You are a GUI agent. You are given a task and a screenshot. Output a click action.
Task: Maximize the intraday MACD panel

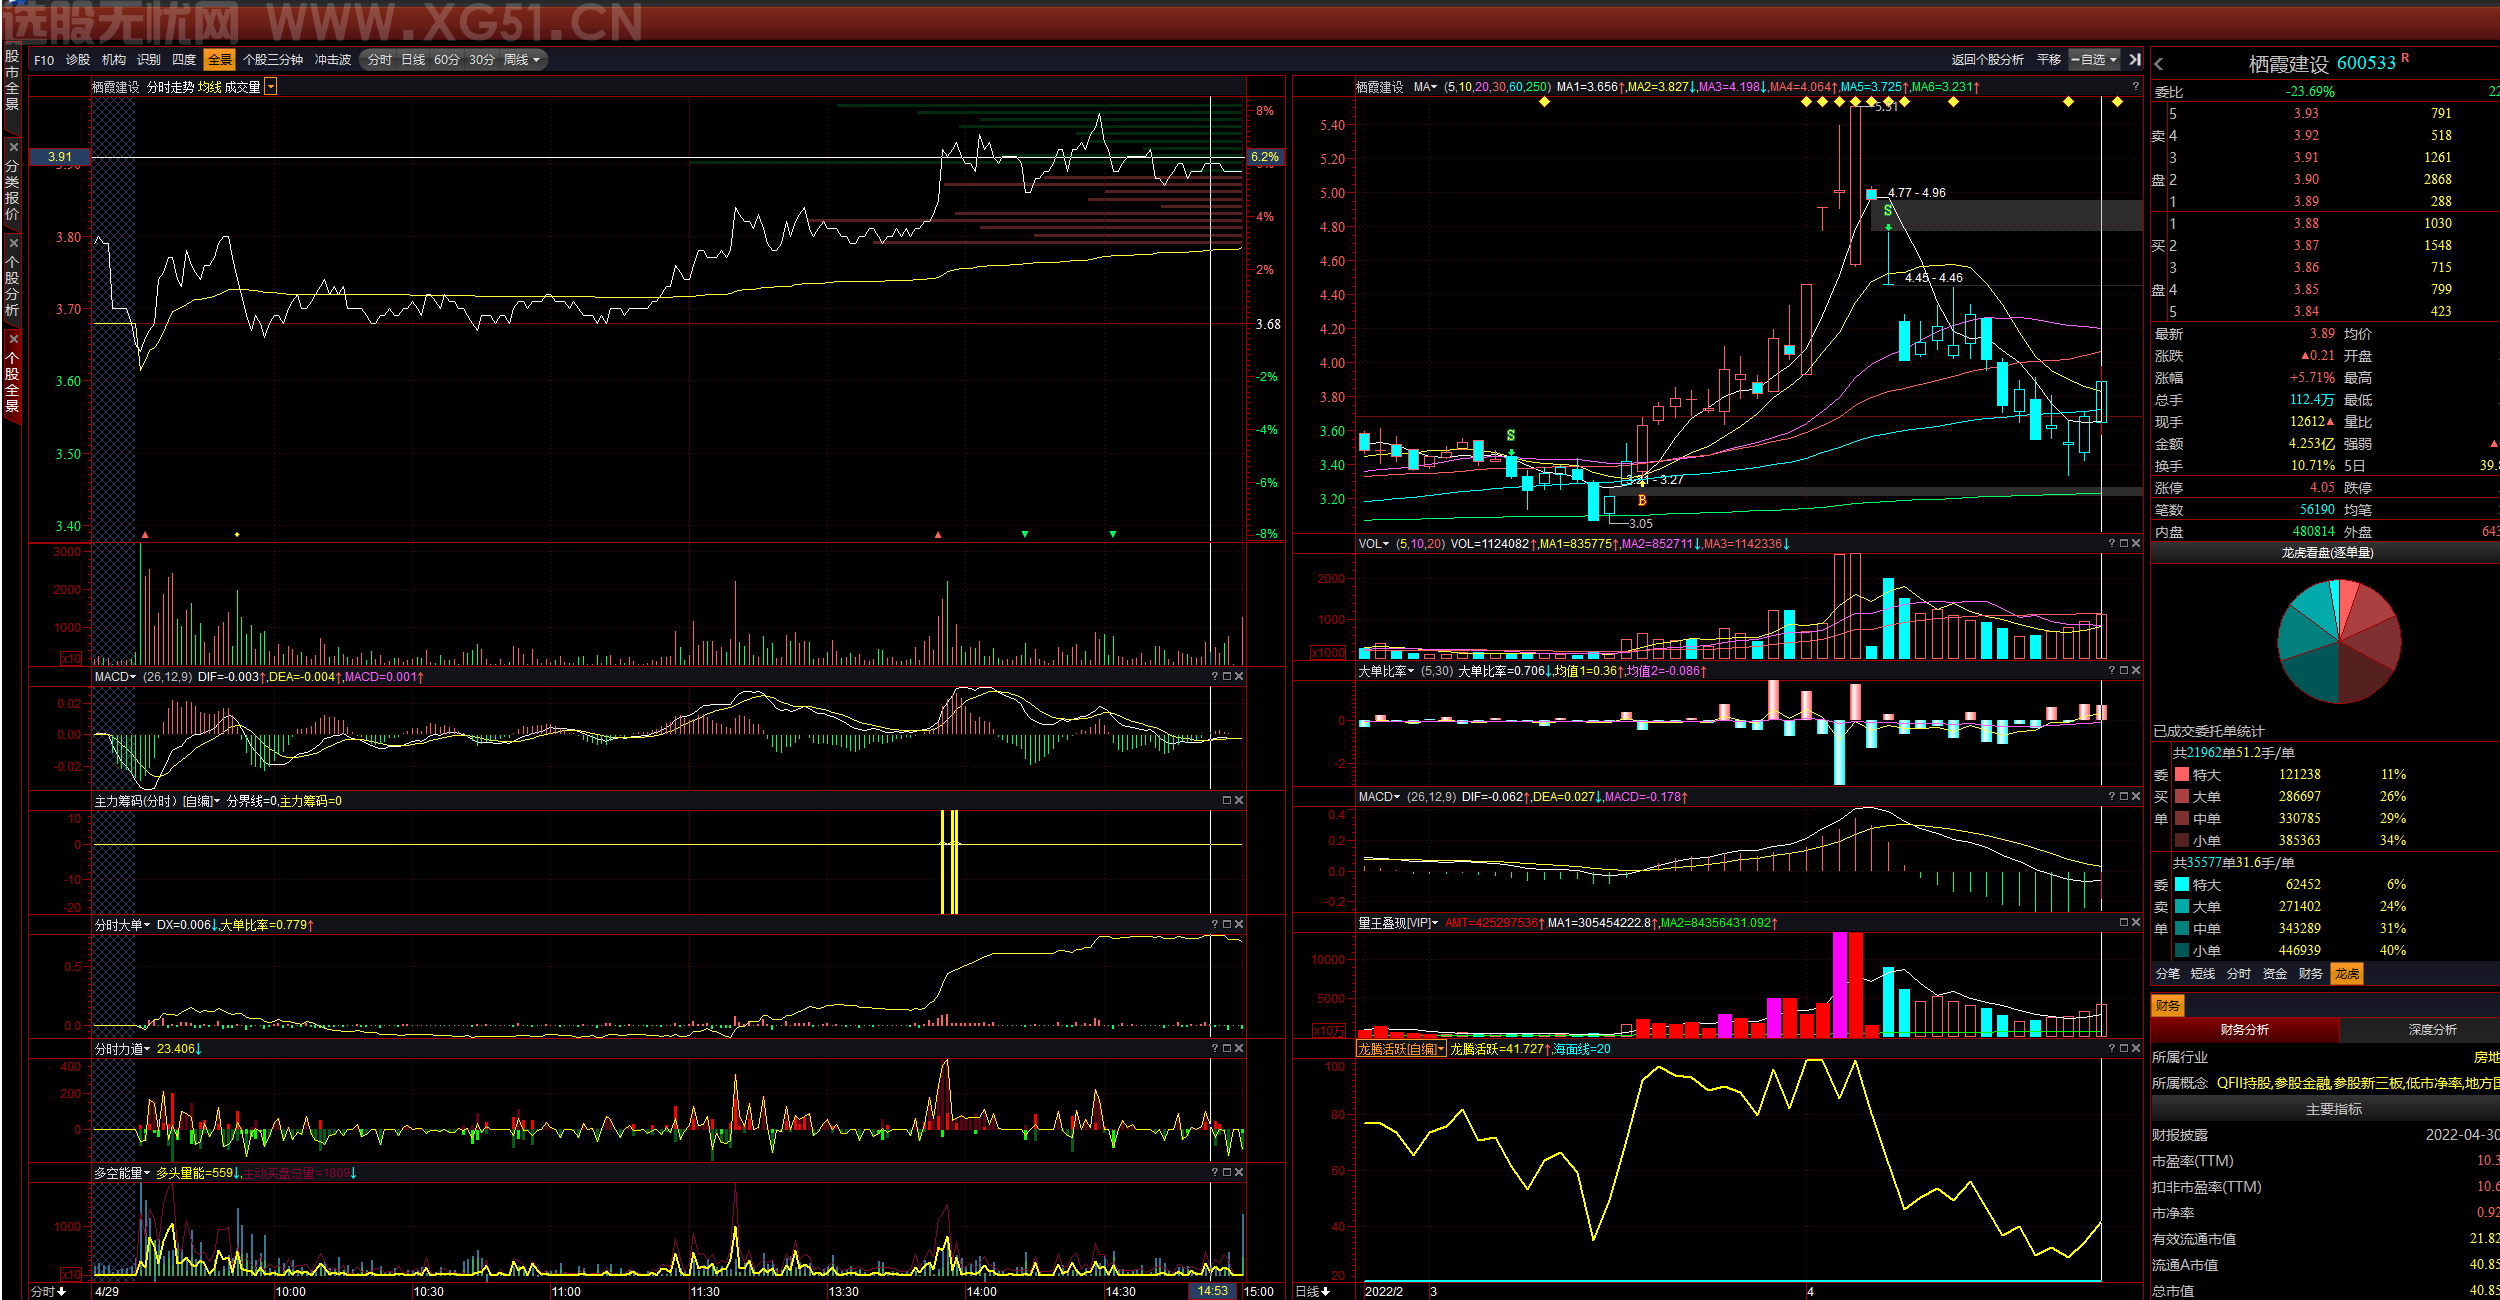[1227, 677]
